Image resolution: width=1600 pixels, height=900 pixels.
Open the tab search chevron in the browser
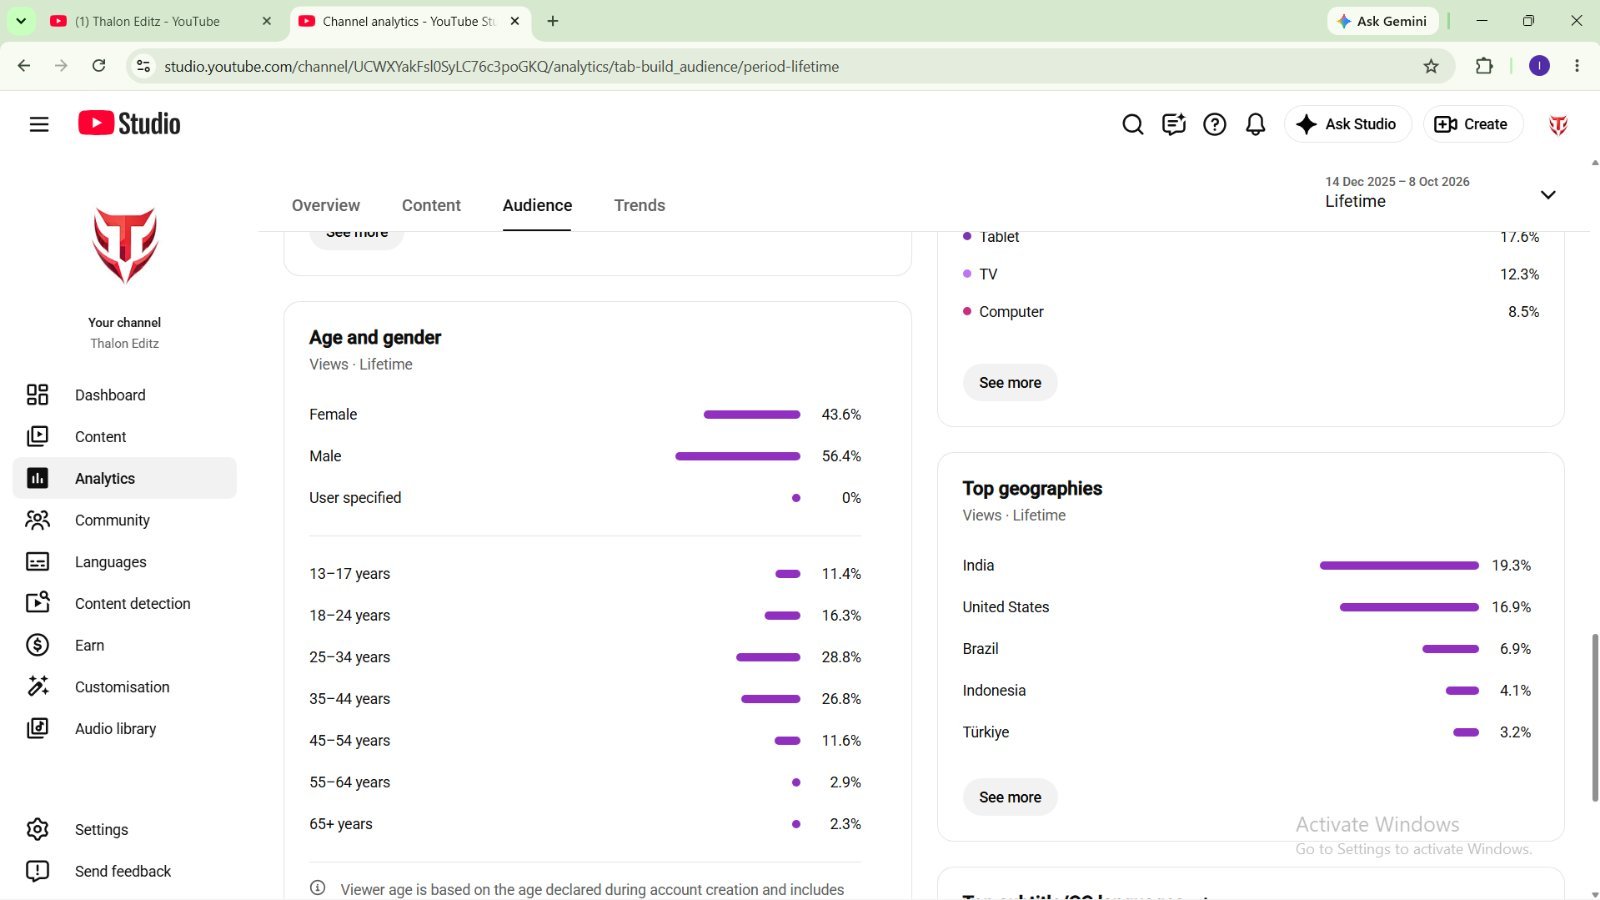(21, 21)
